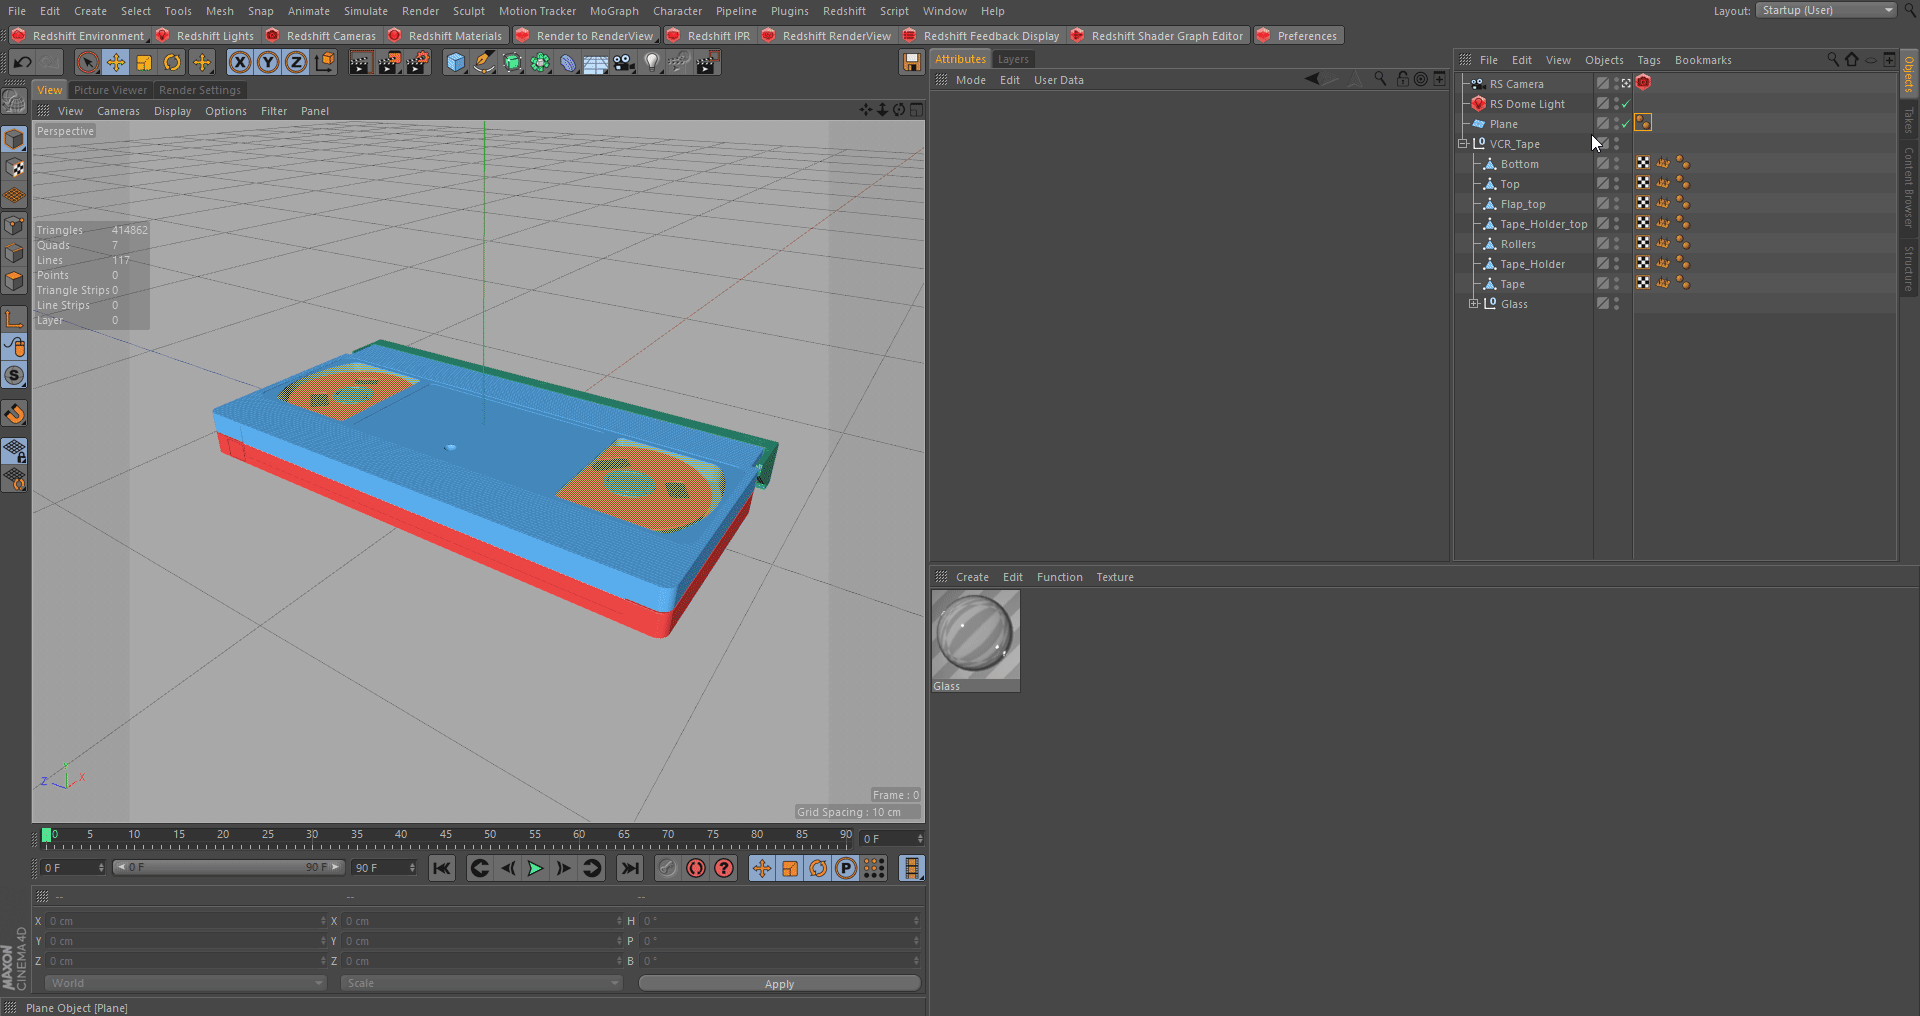1920x1016 pixels.
Task: Toggle visibility dots for Rollers object
Action: (1617, 244)
